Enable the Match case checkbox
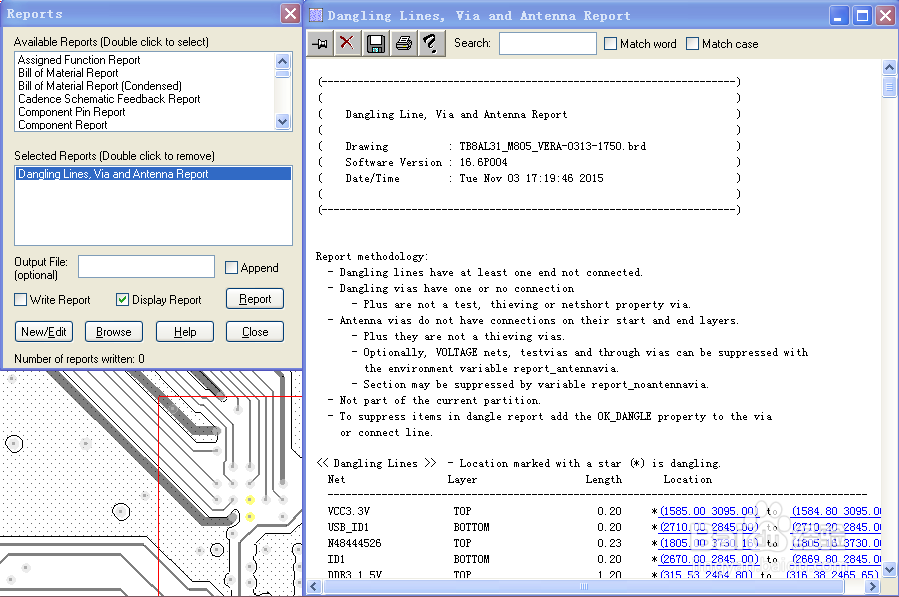This screenshot has width=899, height=597. pos(693,44)
